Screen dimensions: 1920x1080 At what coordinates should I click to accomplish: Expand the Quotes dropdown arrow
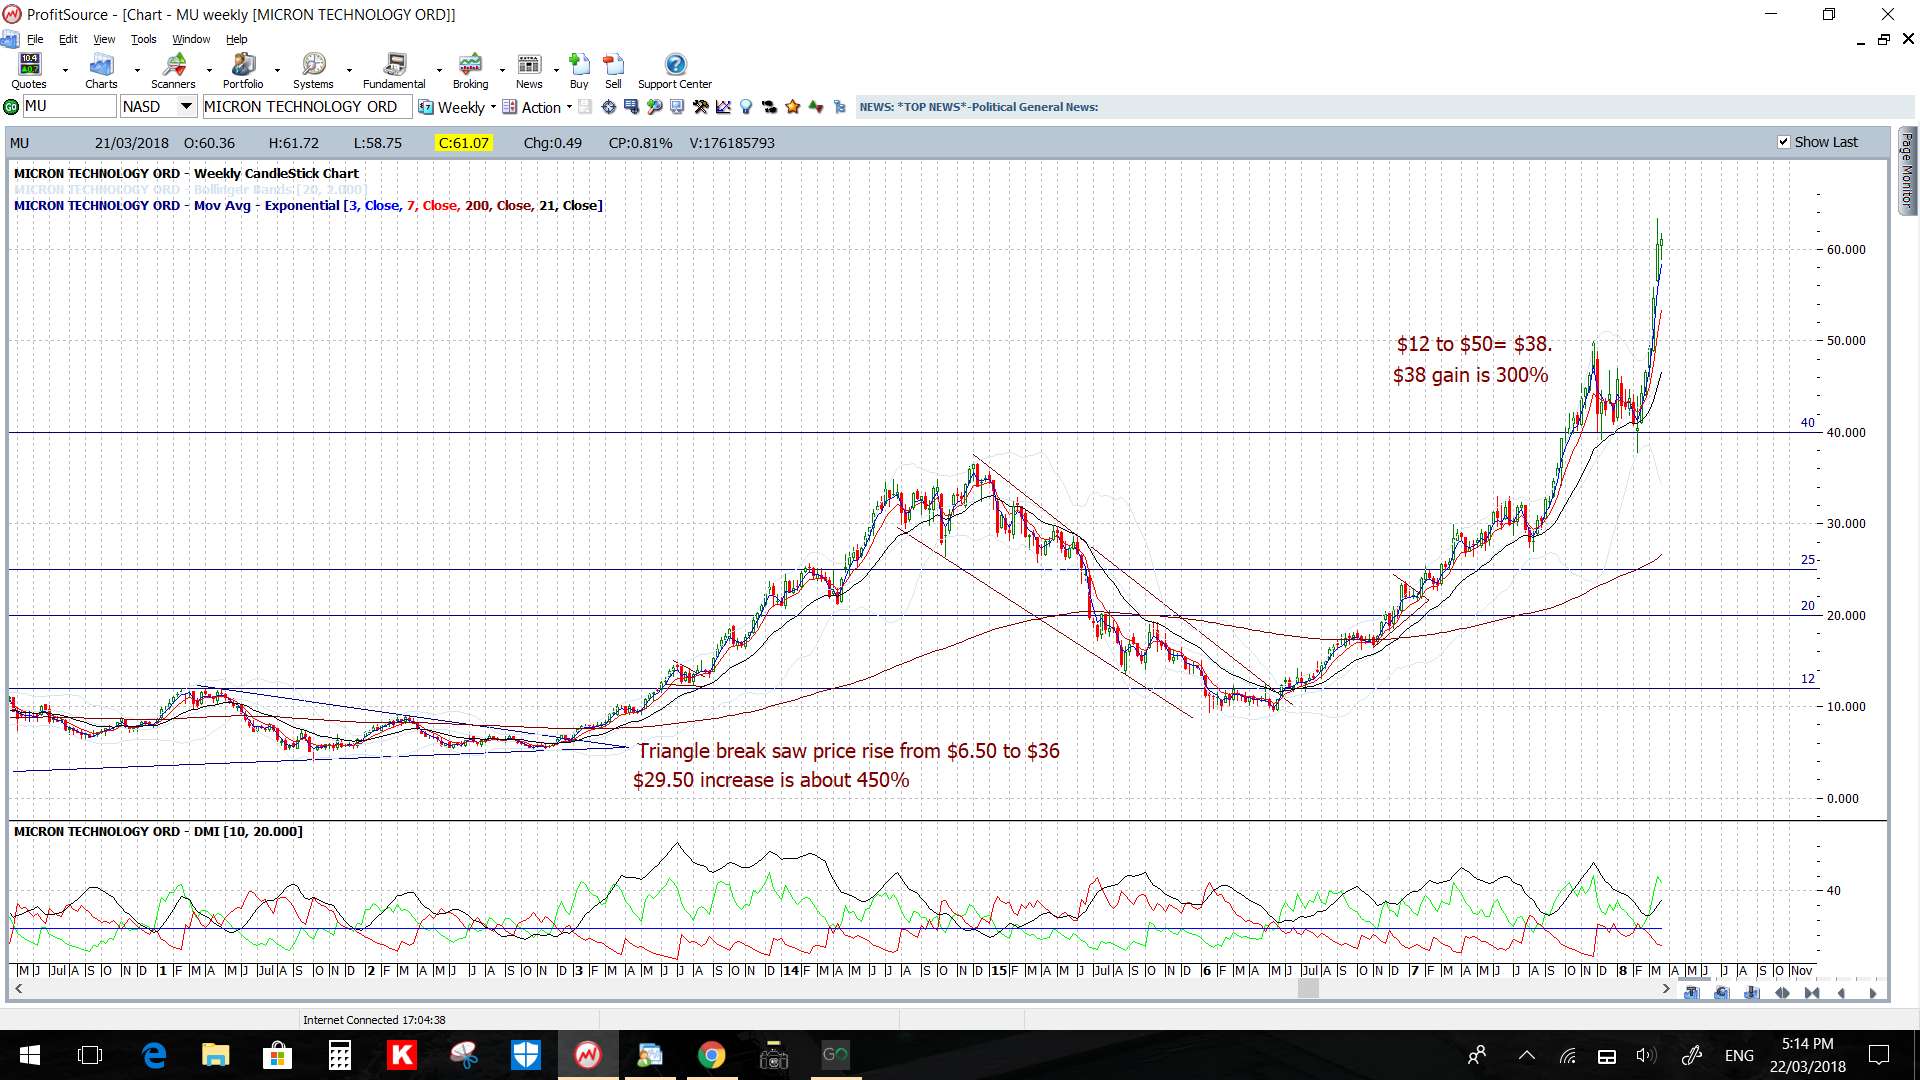click(65, 71)
